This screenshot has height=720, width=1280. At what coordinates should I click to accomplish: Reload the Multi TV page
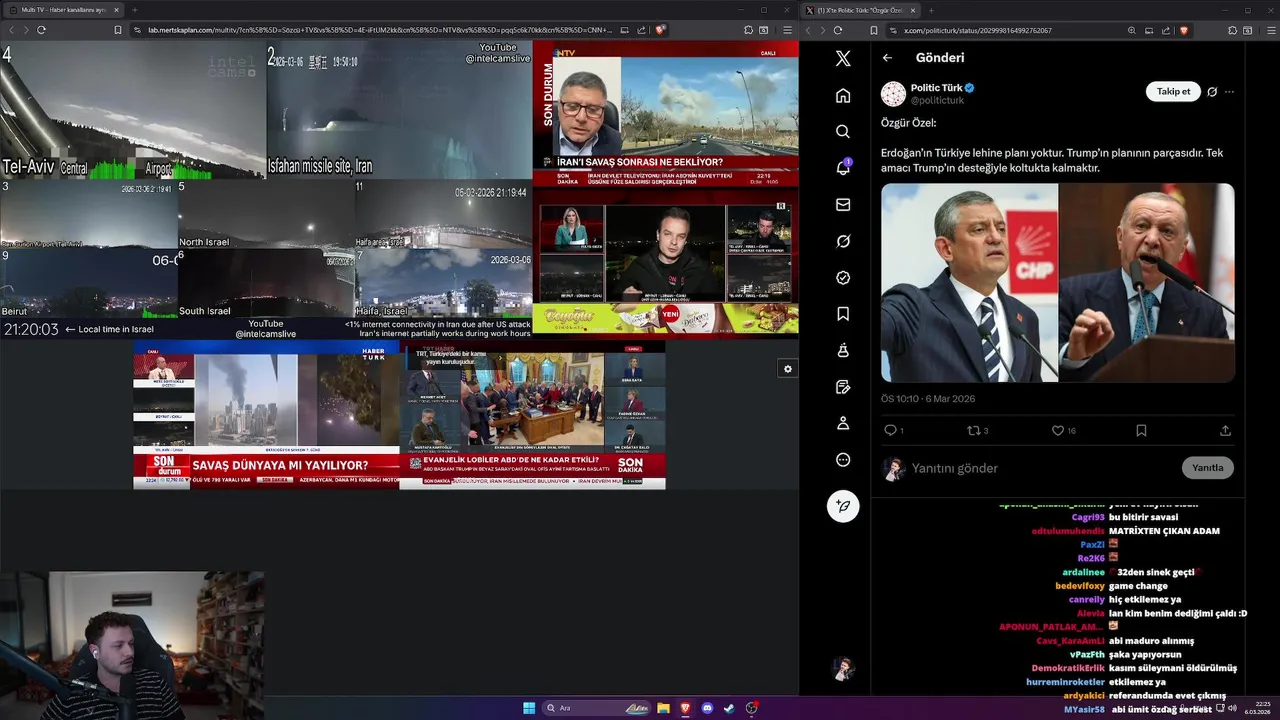tap(41, 30)
